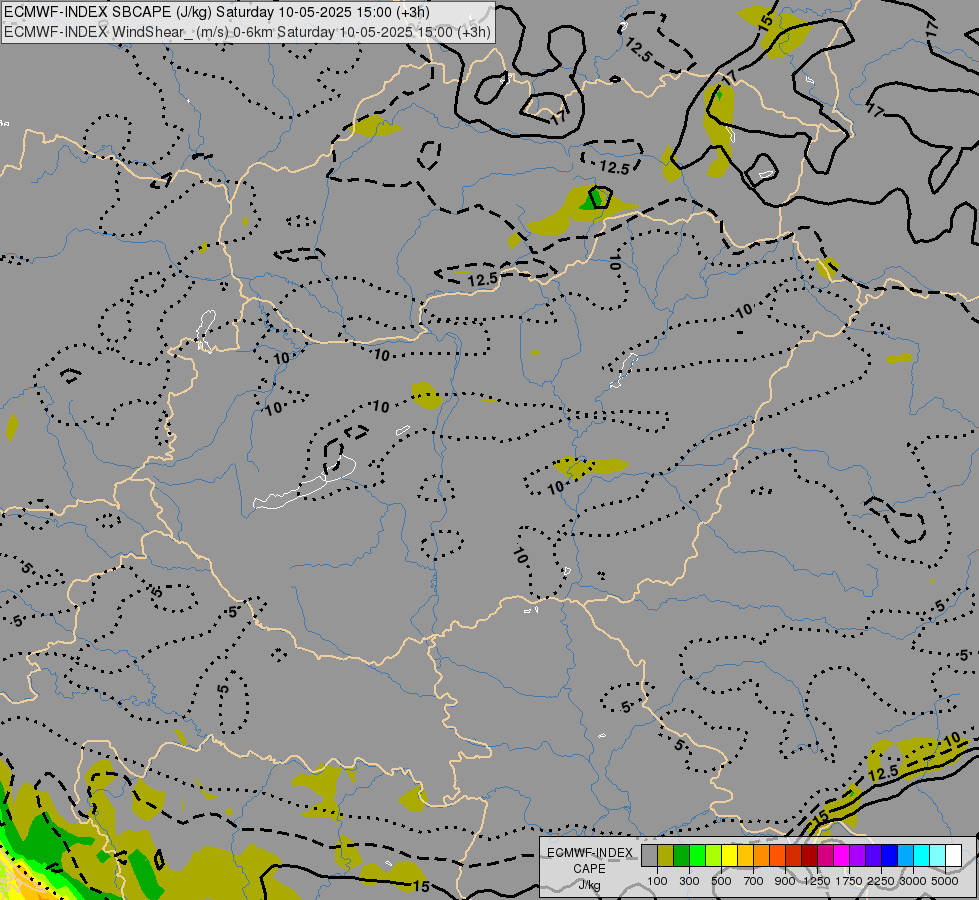This screenshot has height=900, width=979.
Task: Click the purple swatch right of 1750 tick
Action: [857, 856]
